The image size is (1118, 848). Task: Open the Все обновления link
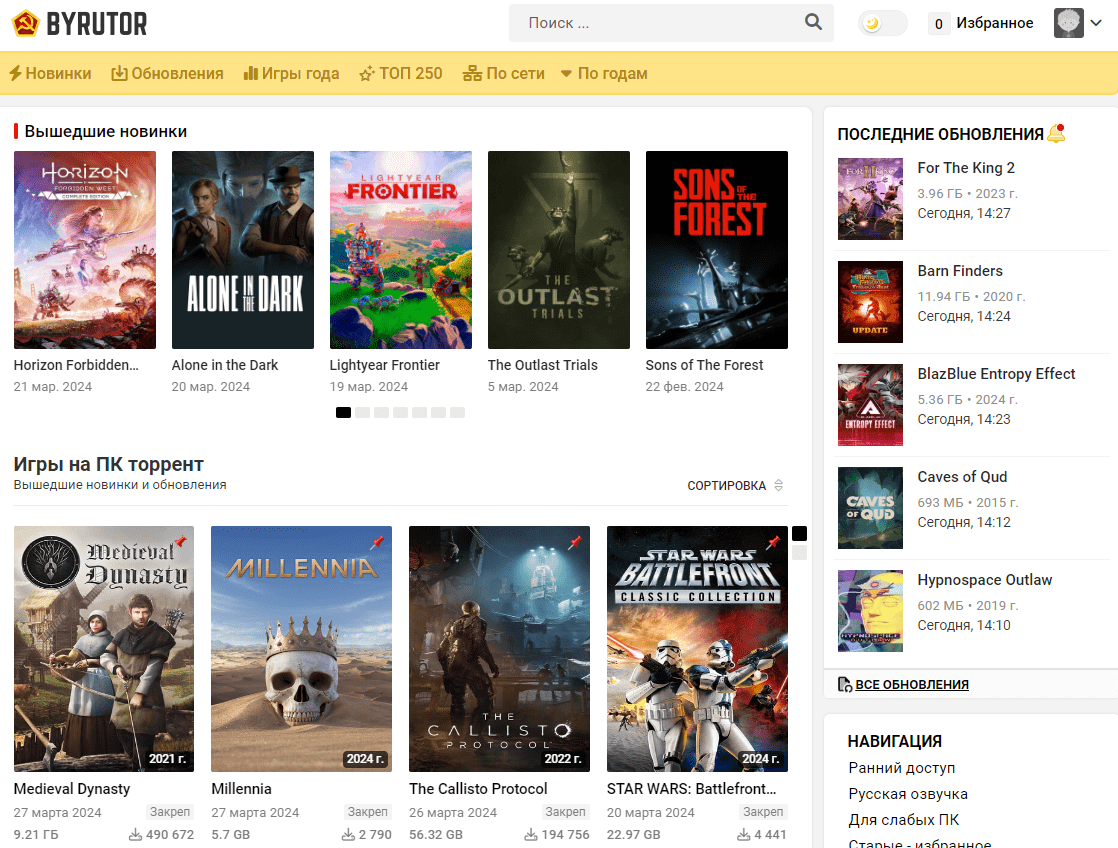(x=911, y=685)
